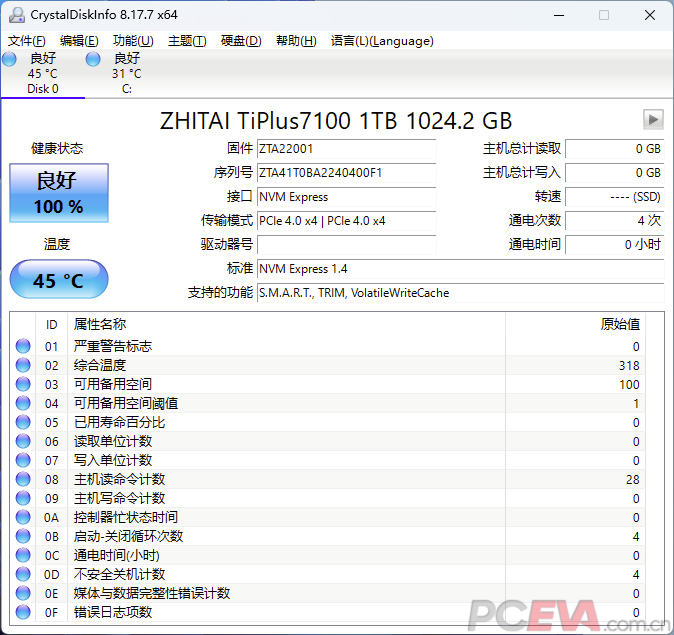This screenshot has height=635, width=674.
Task: Select the 综合温度 raw value 318
Action: 629,365
